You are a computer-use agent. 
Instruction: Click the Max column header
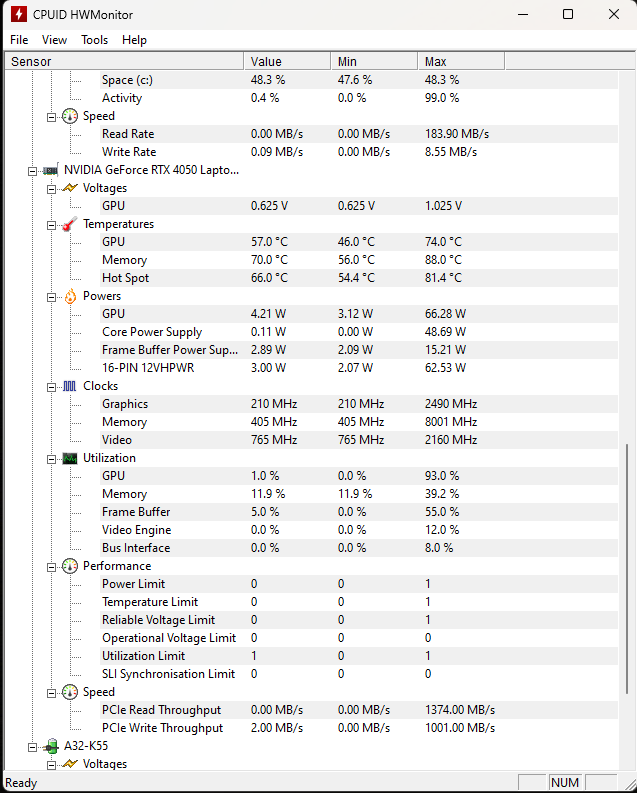(435, 61)
